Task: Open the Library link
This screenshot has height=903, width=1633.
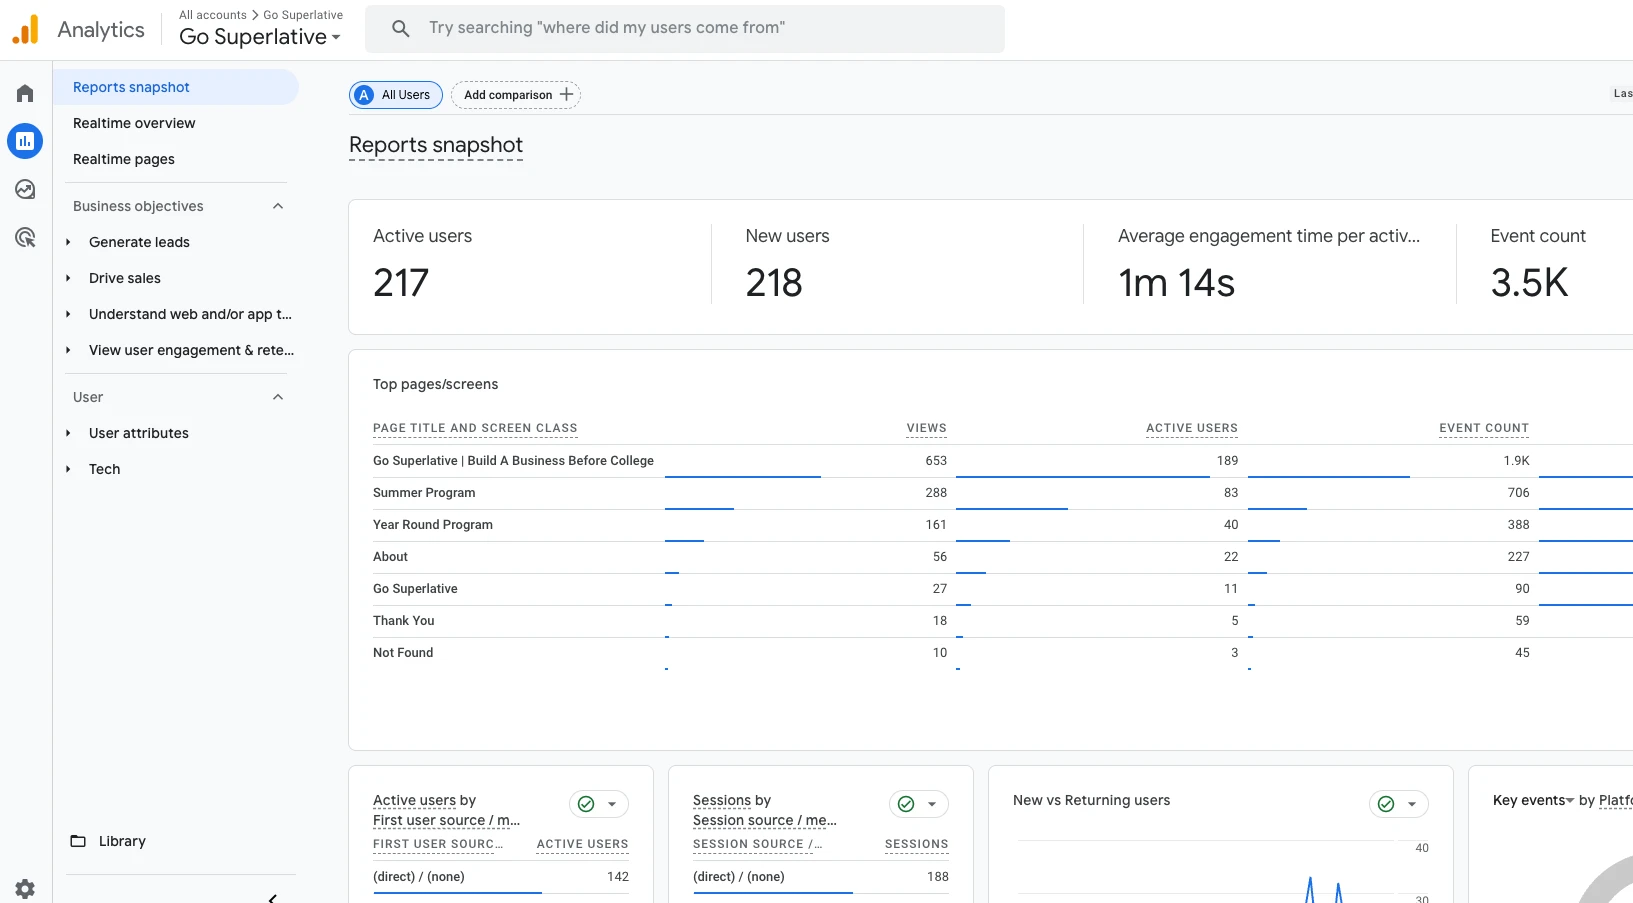Action: (122, 841)
